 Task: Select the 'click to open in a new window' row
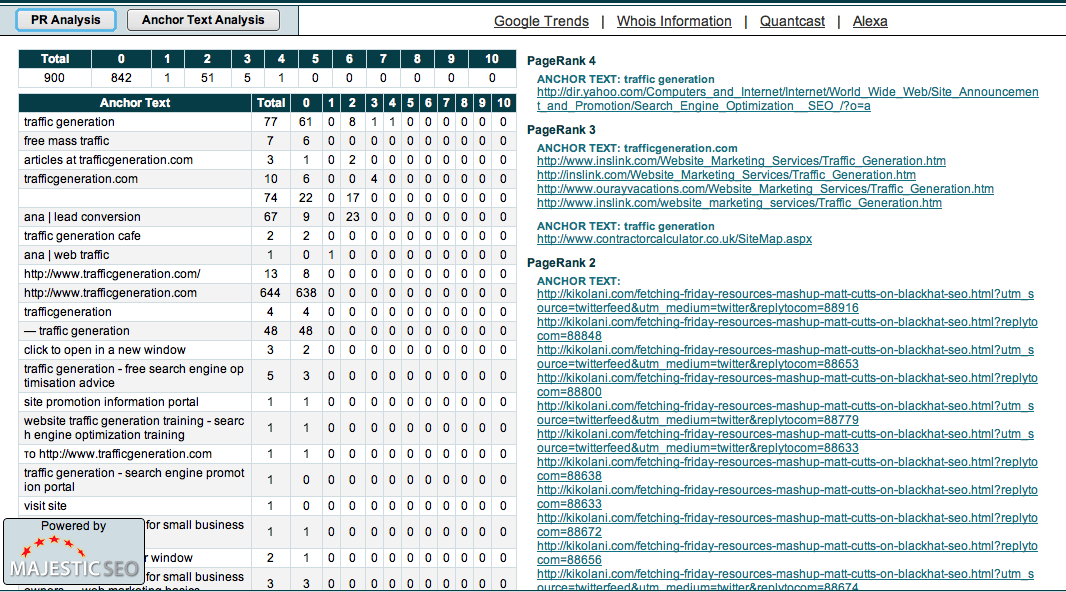click(x=105, y=350)
